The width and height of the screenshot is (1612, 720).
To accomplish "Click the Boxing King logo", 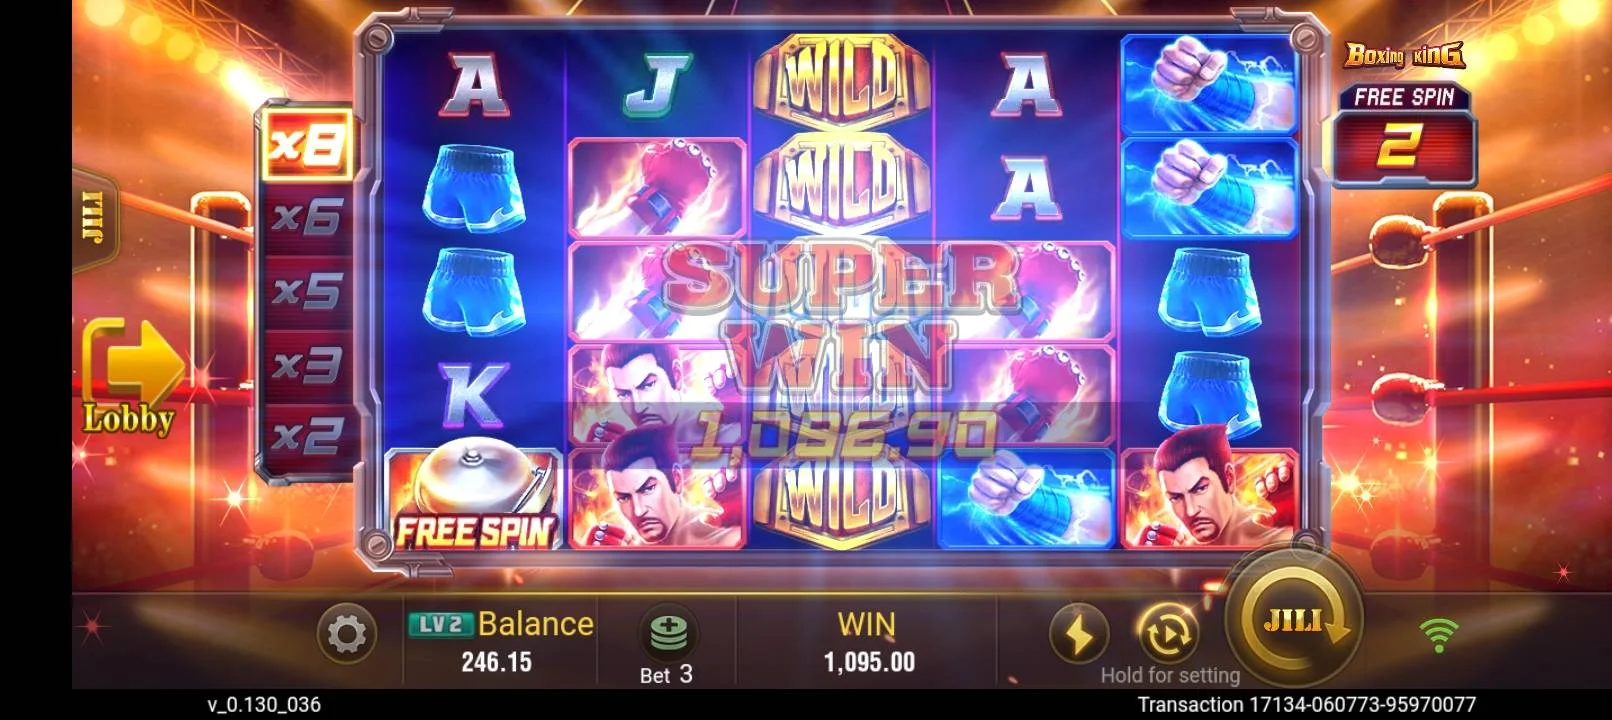I will 1404,55.
